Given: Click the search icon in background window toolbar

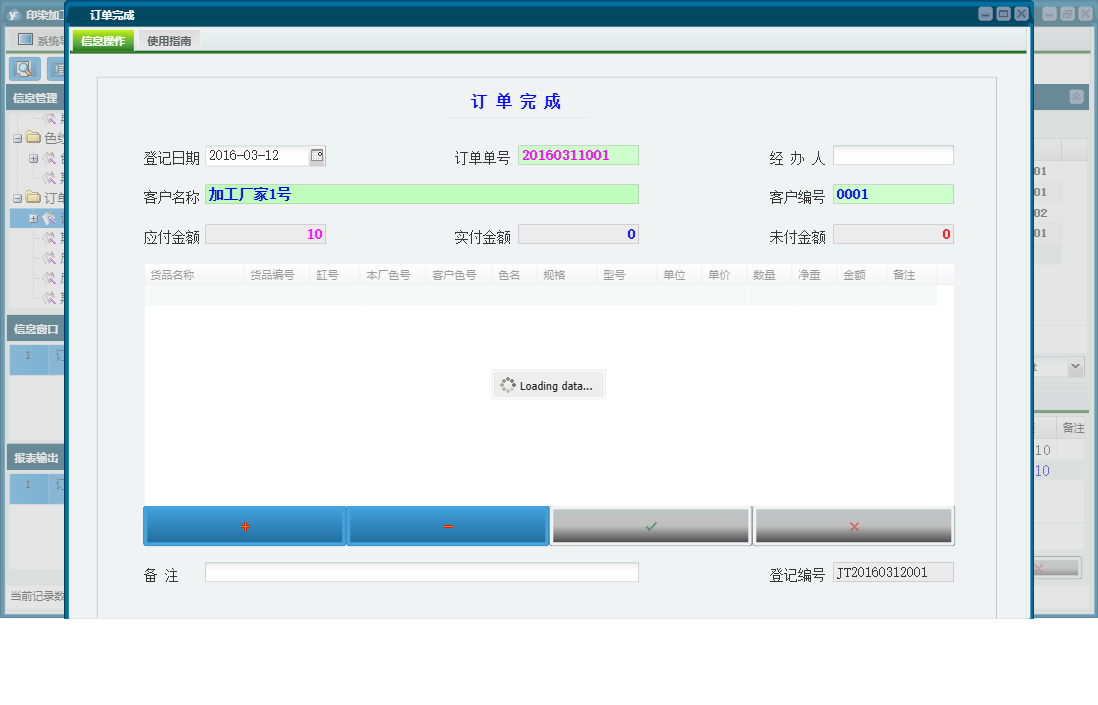Looking at the screenshot, I should click(25, 69).
